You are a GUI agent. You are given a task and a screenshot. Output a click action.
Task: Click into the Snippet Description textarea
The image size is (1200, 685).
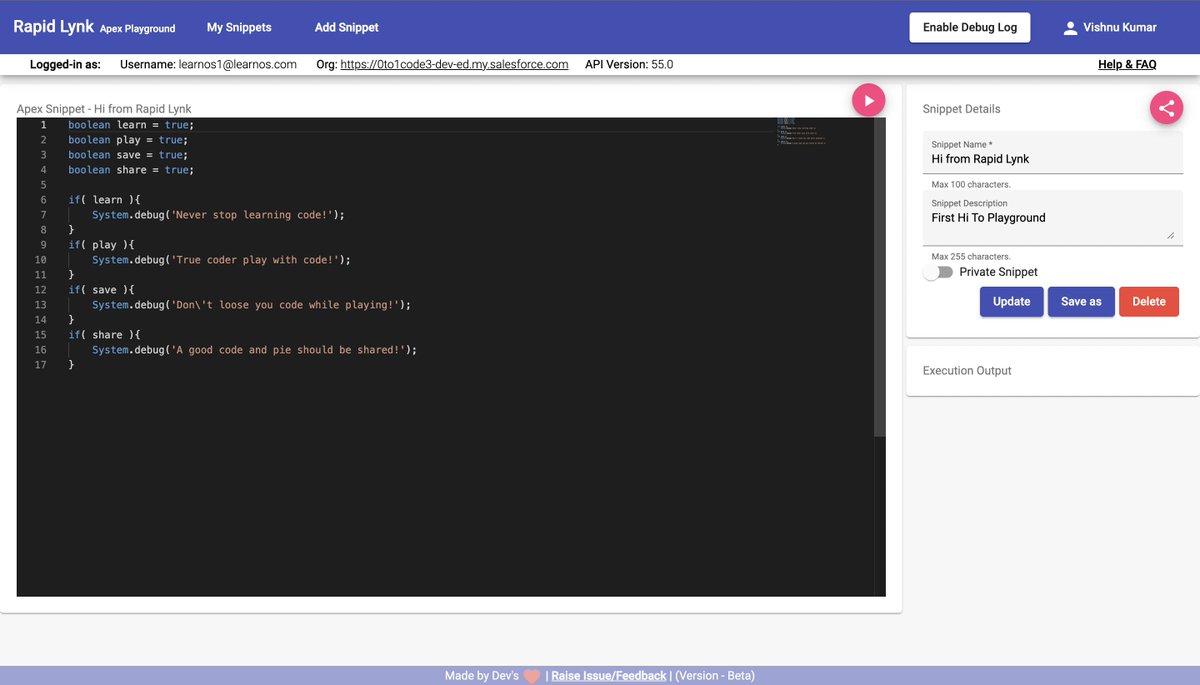point(1052,218)
